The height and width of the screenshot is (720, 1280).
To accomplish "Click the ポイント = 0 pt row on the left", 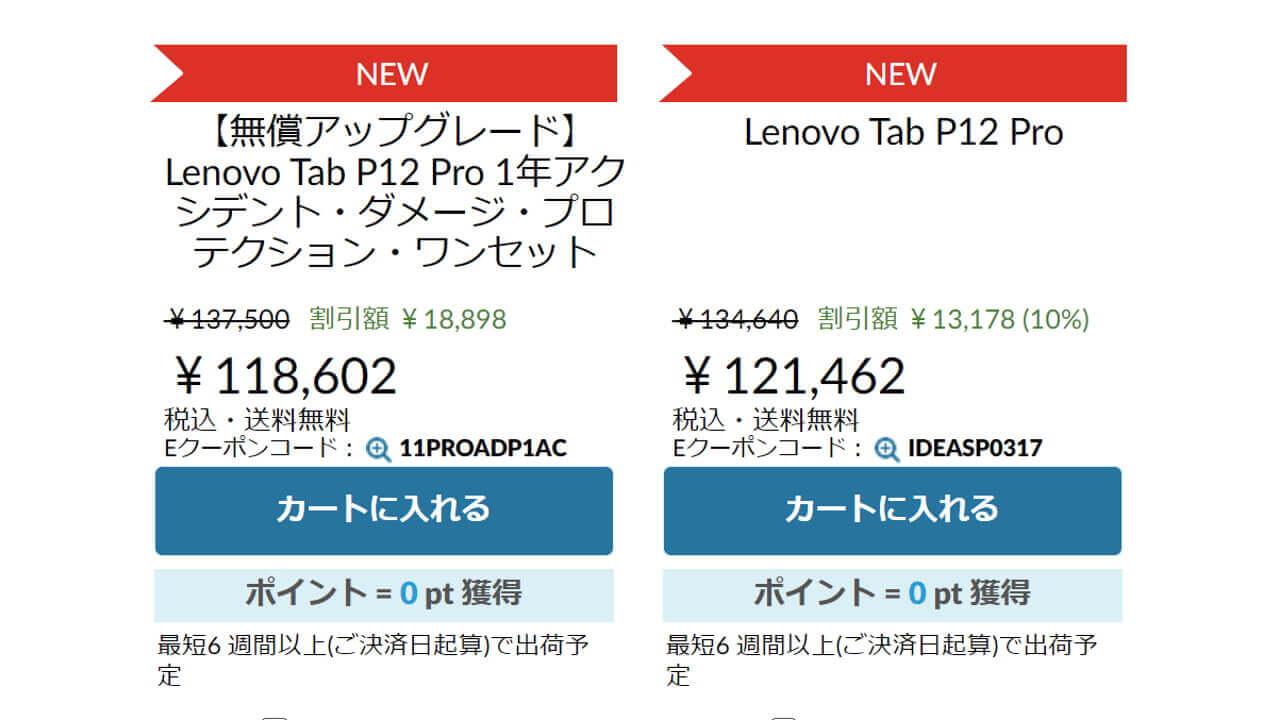I will 382,592.
